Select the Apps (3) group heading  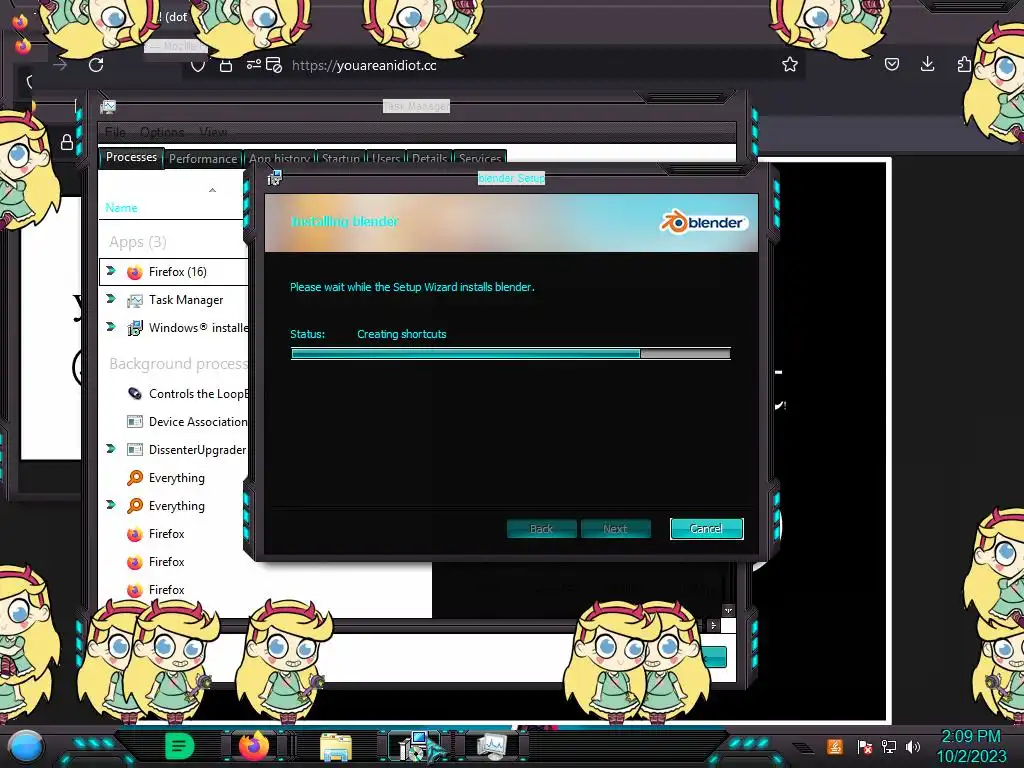point(138,242)
